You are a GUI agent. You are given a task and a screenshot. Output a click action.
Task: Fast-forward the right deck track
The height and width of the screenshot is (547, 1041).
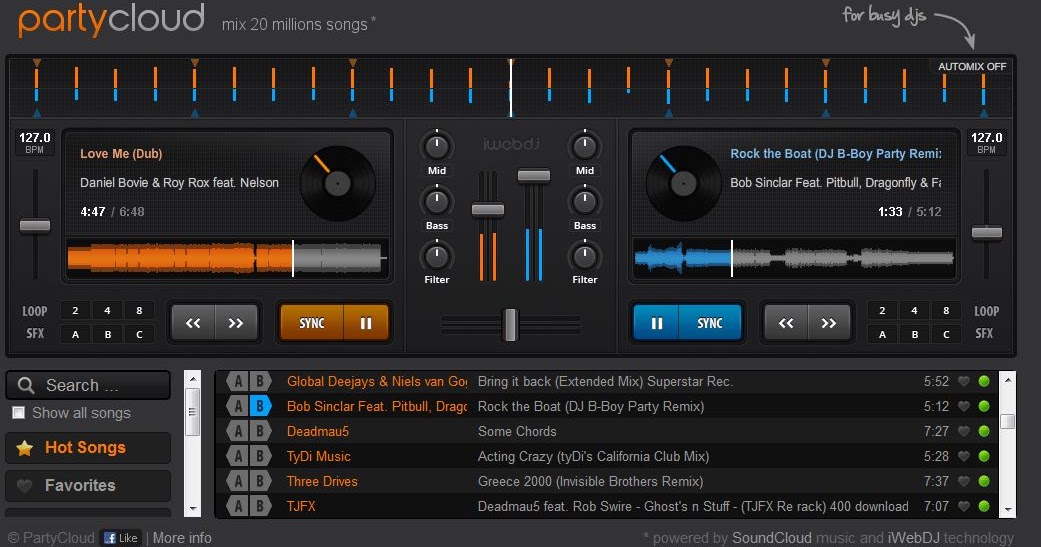829,323
